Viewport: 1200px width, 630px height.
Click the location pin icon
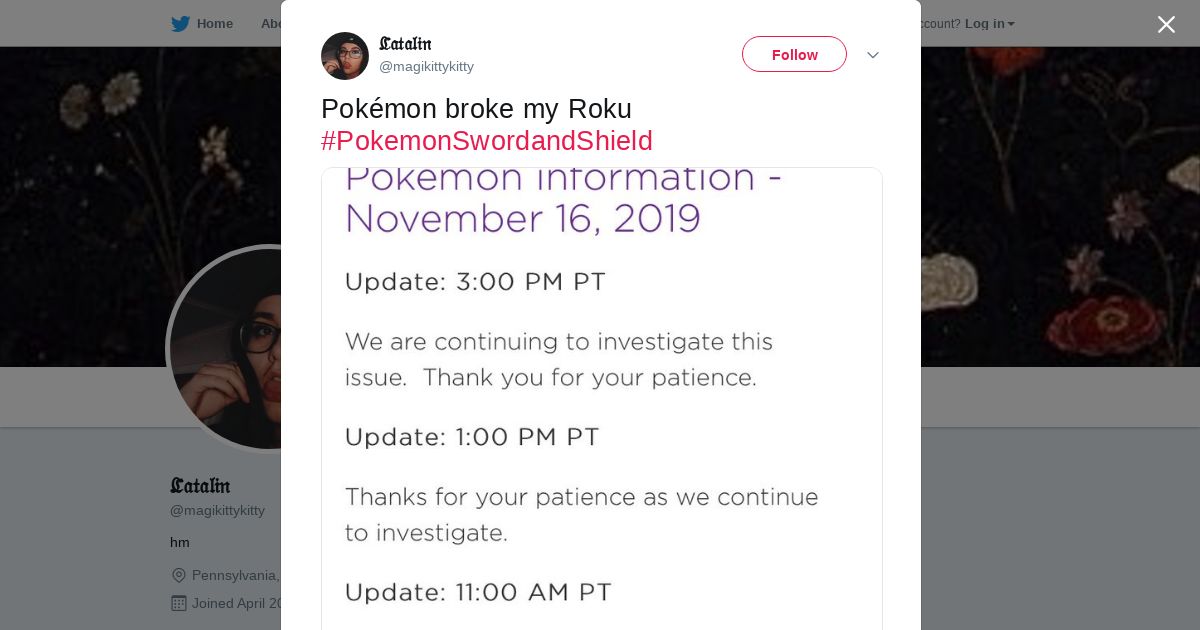[x=179, y=575]
